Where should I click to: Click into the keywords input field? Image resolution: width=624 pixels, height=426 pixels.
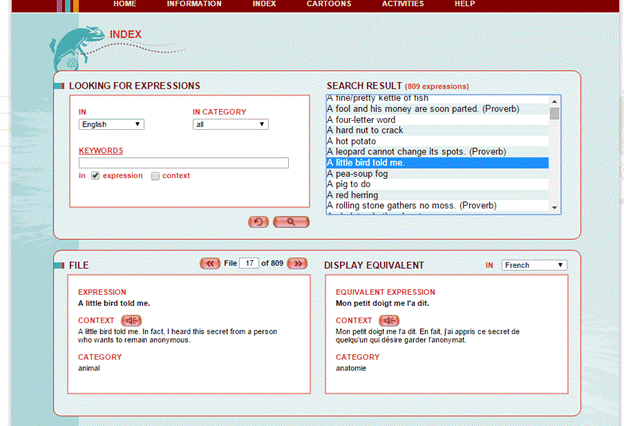pos(183,163)
